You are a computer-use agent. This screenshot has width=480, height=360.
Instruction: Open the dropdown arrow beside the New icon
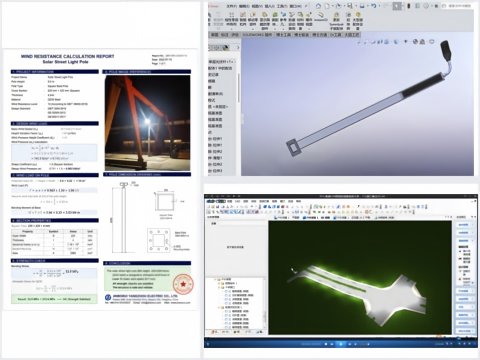click(332, 6)
